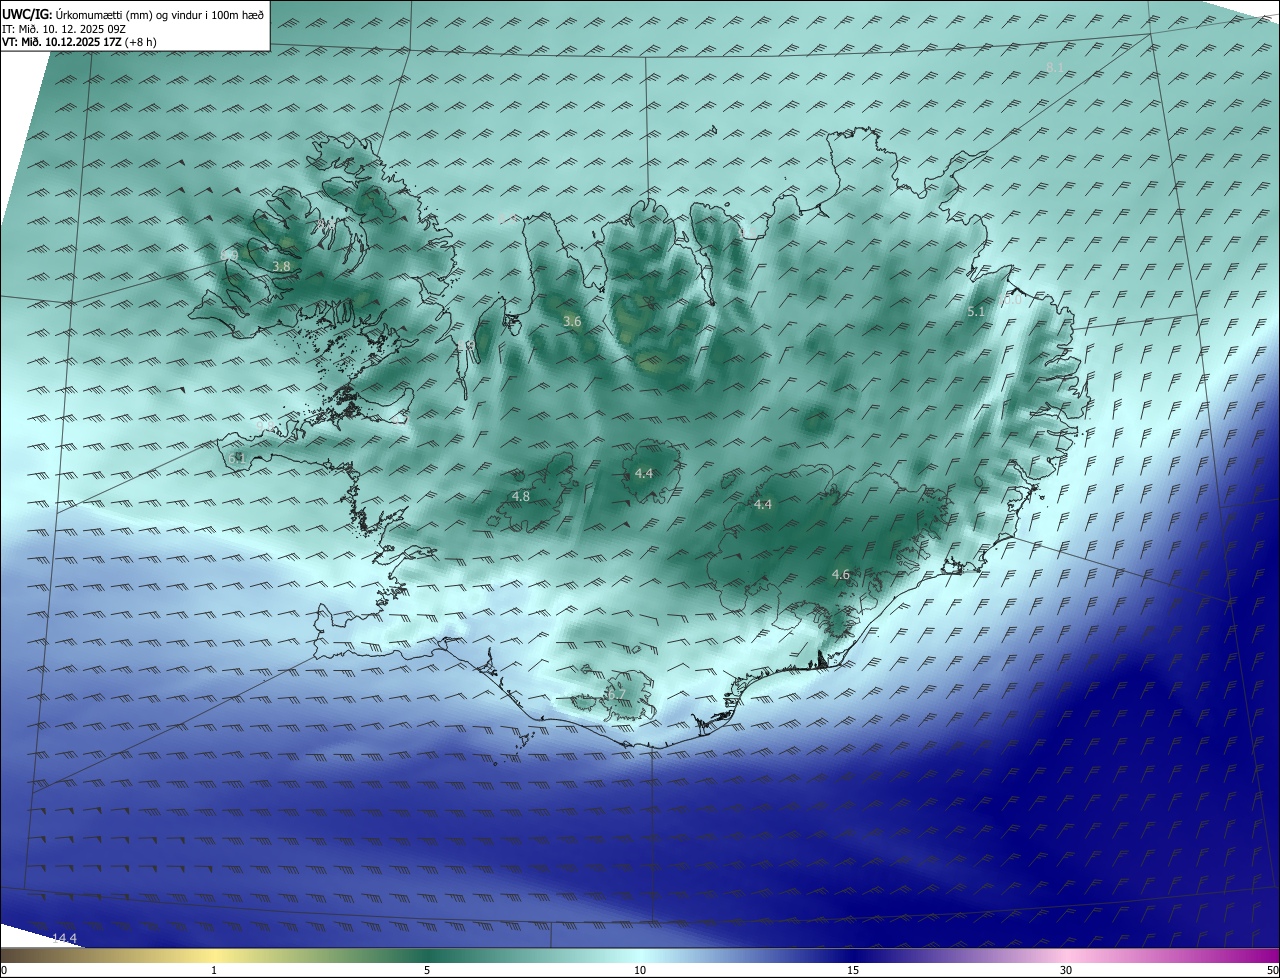Click the 50 tick on the color scale
The image size is (1280, 978).
coord(1272,970)
